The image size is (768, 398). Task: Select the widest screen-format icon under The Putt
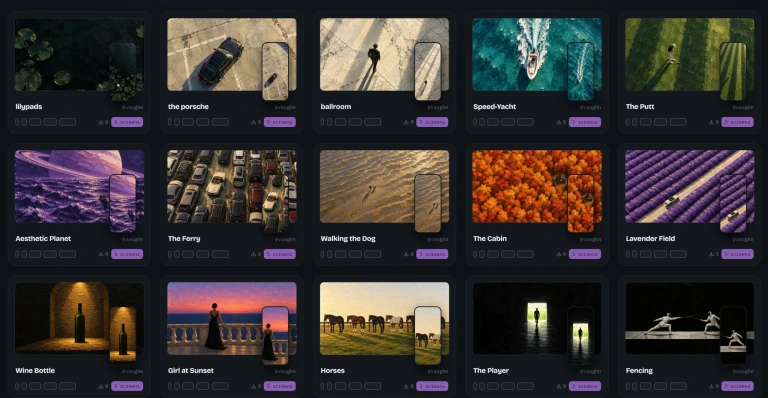click(x=678, y=122)
